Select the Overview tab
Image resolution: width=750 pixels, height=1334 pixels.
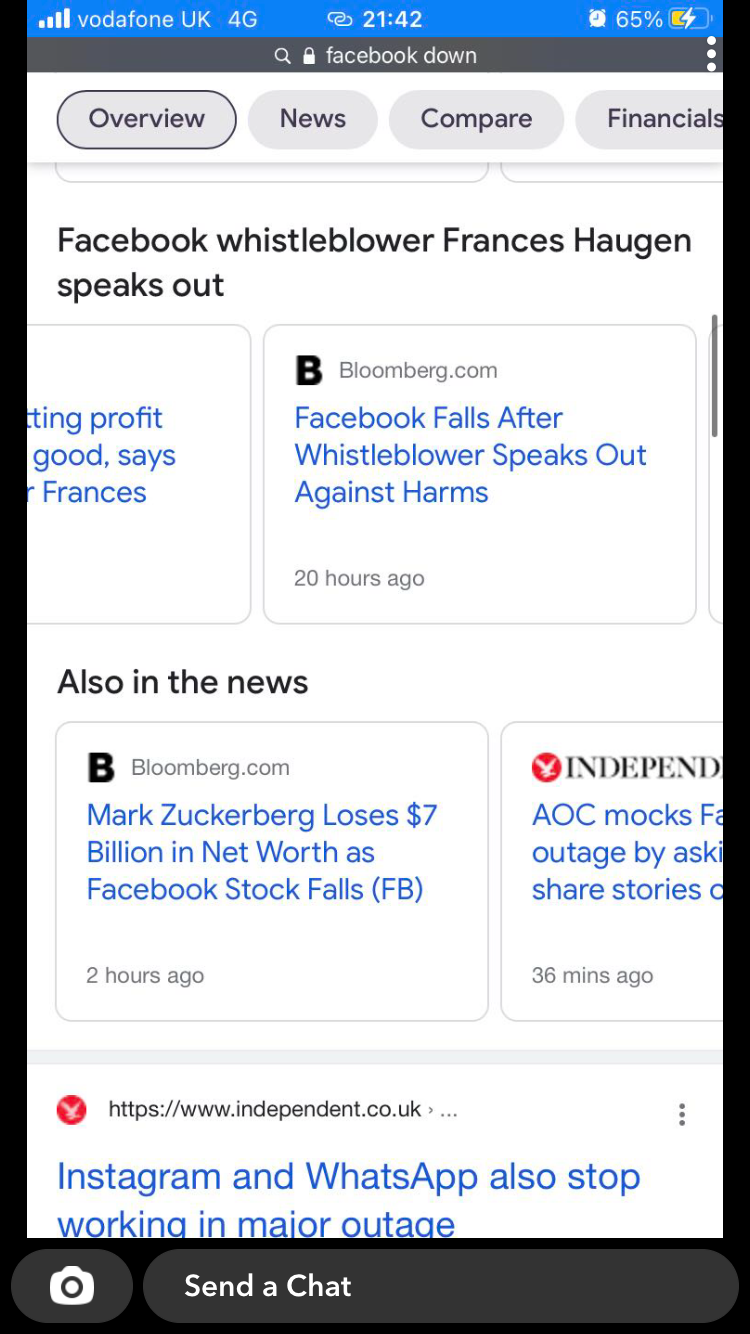pos(146,119)
